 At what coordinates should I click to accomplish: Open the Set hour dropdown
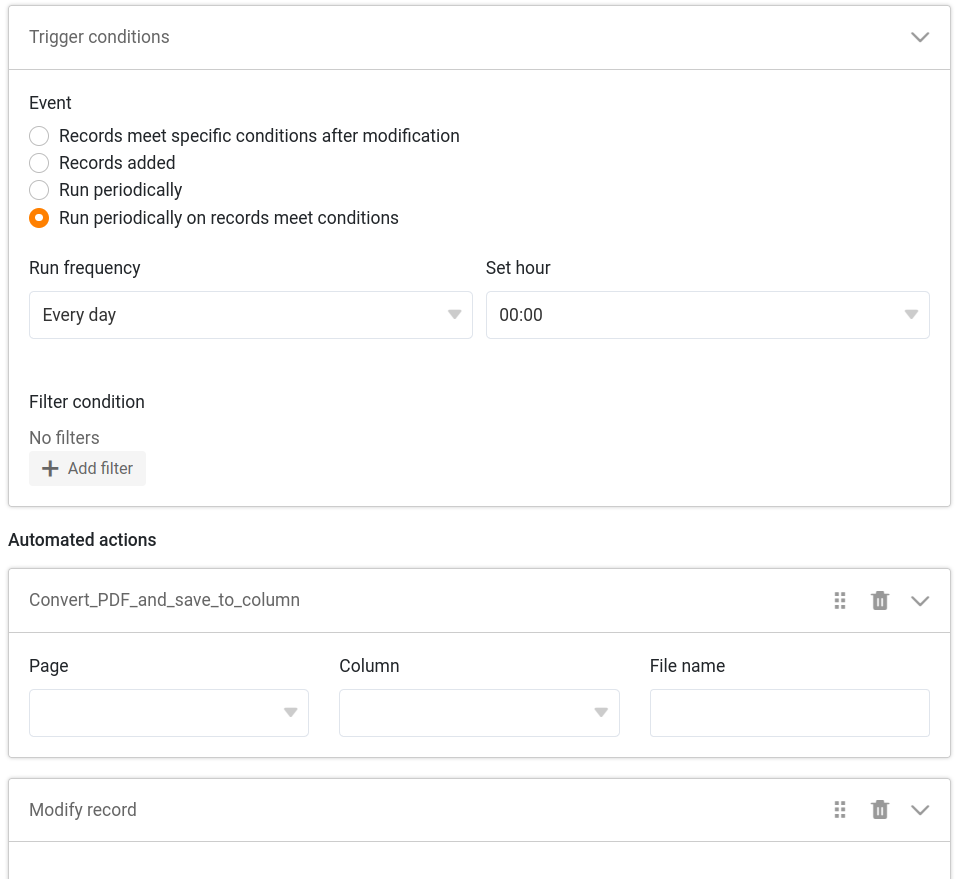coord(707,315)
